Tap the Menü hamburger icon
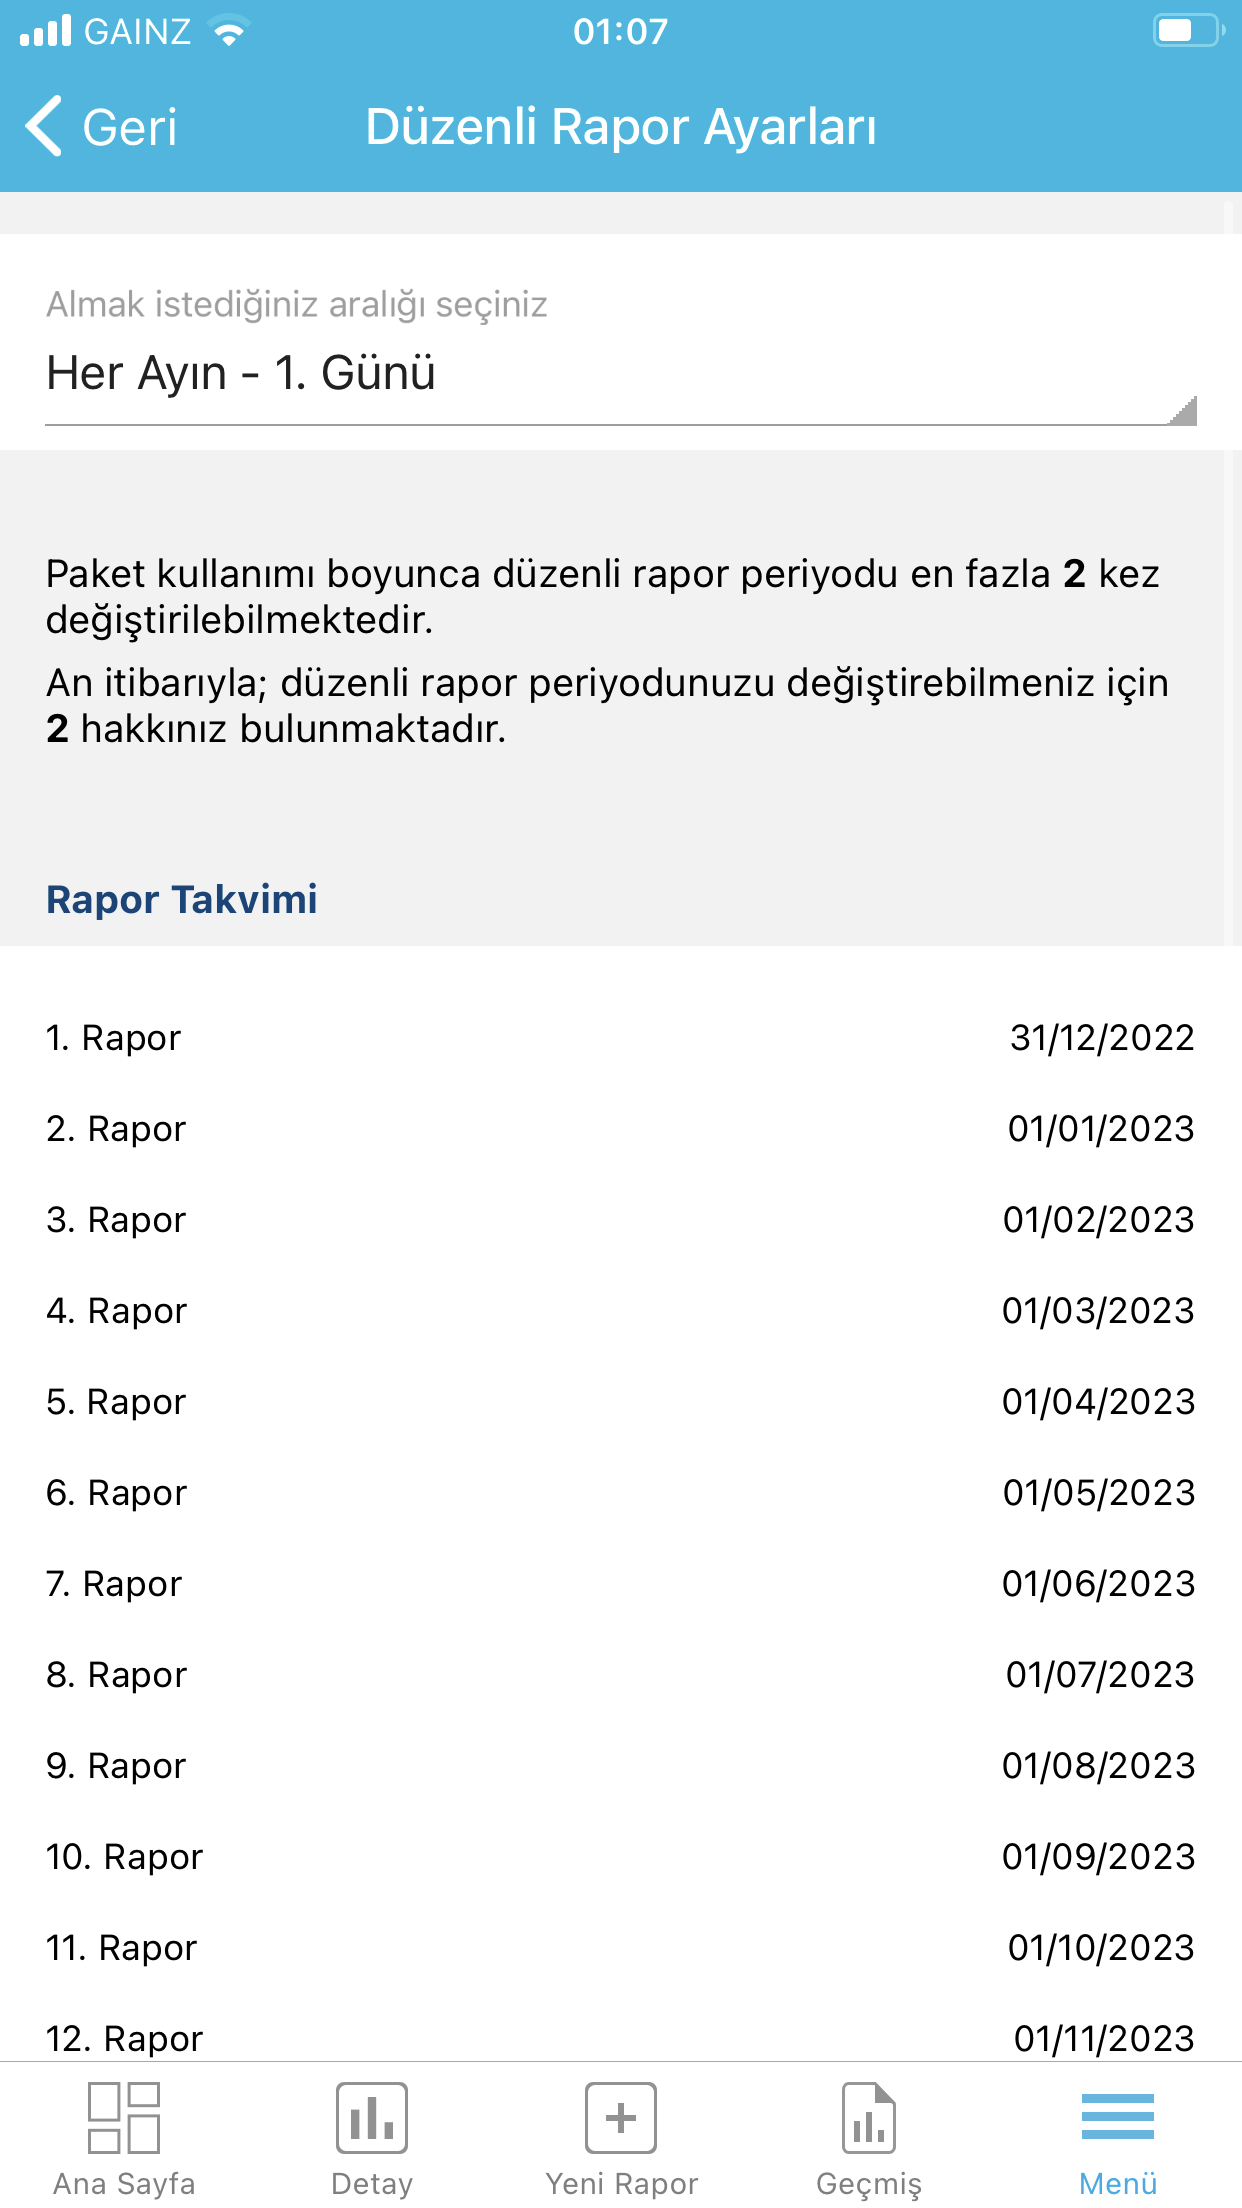1242x2208 pixels. point(1118,2116)
